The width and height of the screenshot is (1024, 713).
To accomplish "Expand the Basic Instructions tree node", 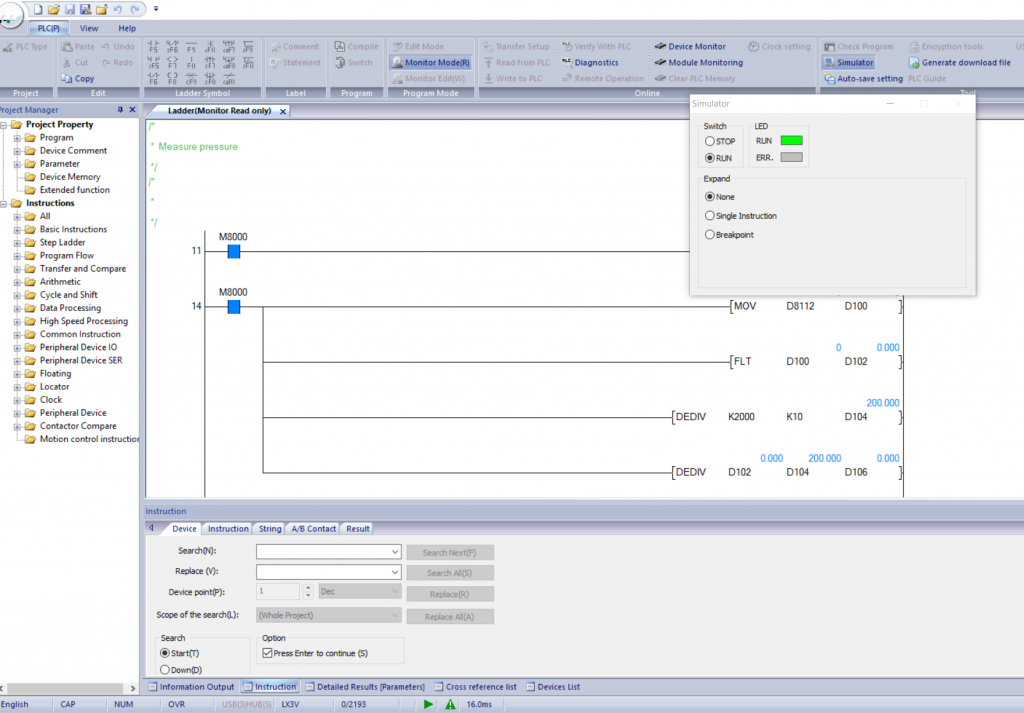I will [x=17, y=229].
